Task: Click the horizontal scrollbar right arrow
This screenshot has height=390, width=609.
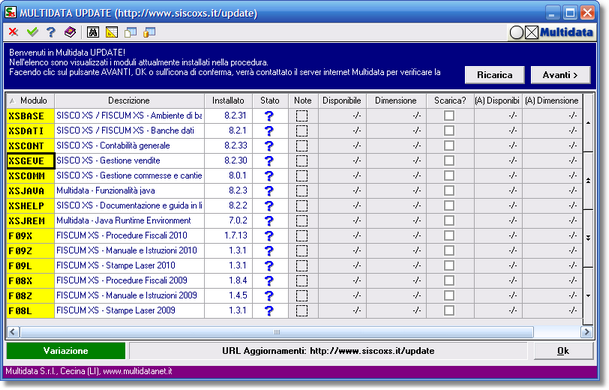Action: tap(586, 332)
